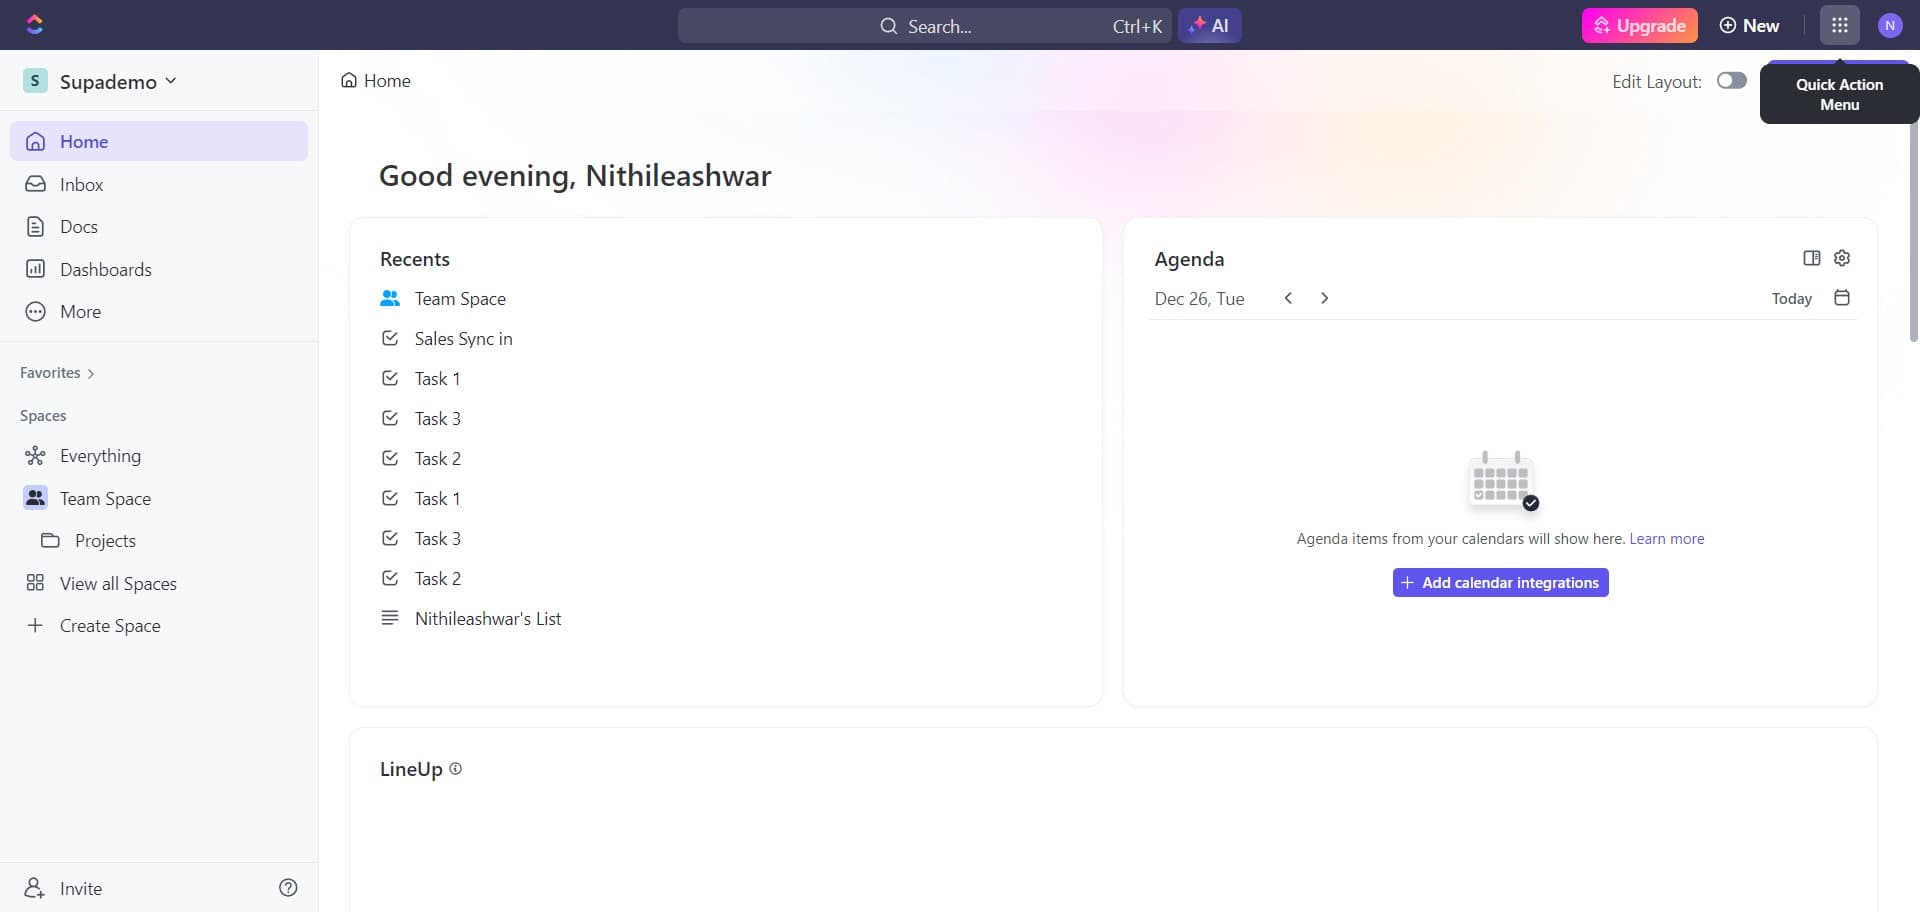This screenshot has height=912, width=1920.
Task: Open Dashboards in the sidebar
Action: (x=106, y=269)
